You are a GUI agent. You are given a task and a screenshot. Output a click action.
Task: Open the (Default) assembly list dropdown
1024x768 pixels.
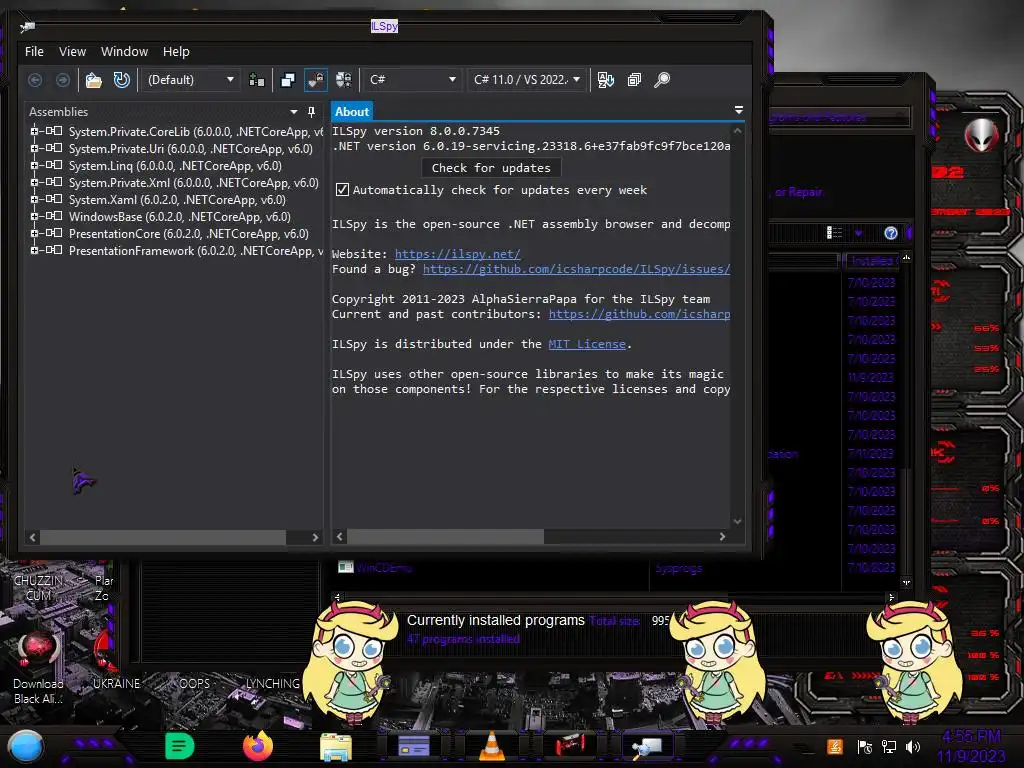point(191,80)
